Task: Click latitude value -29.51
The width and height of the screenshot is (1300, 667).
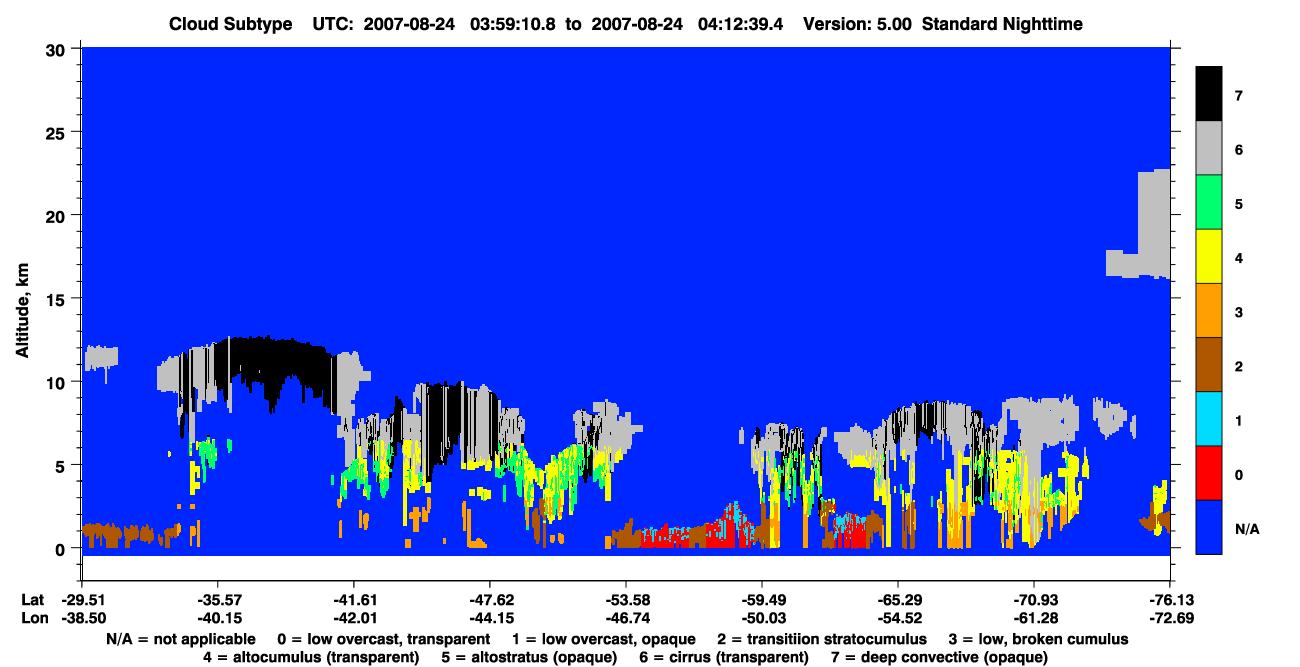Action: 81,600
